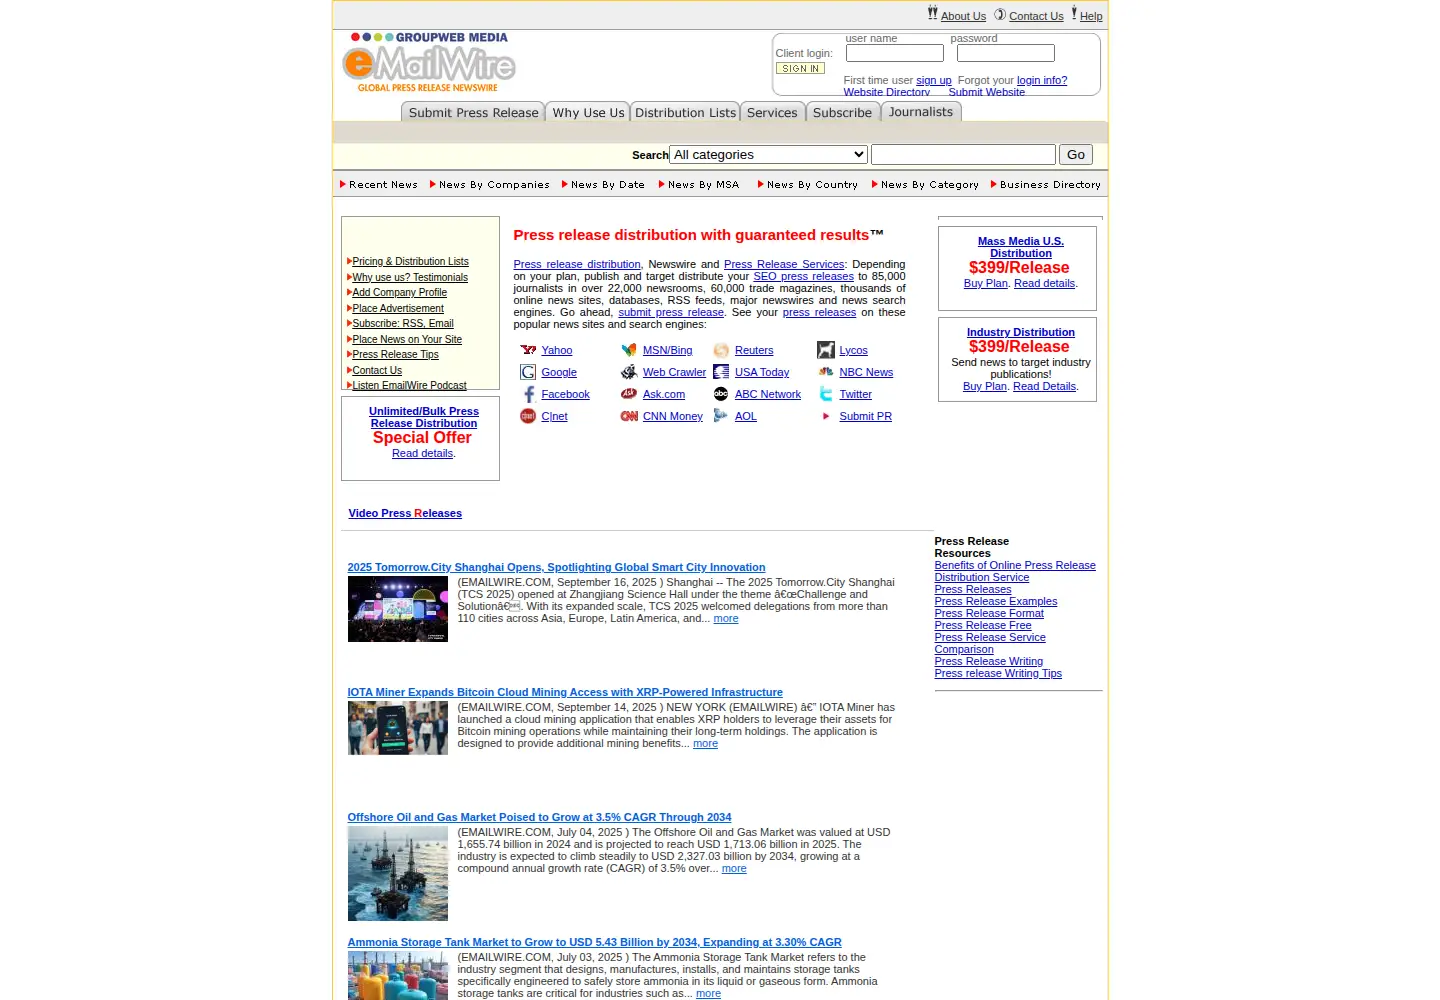Click the login info? link
Image resolution: width=1440 pixels, height=1000 pixels.
(1042, 81)
